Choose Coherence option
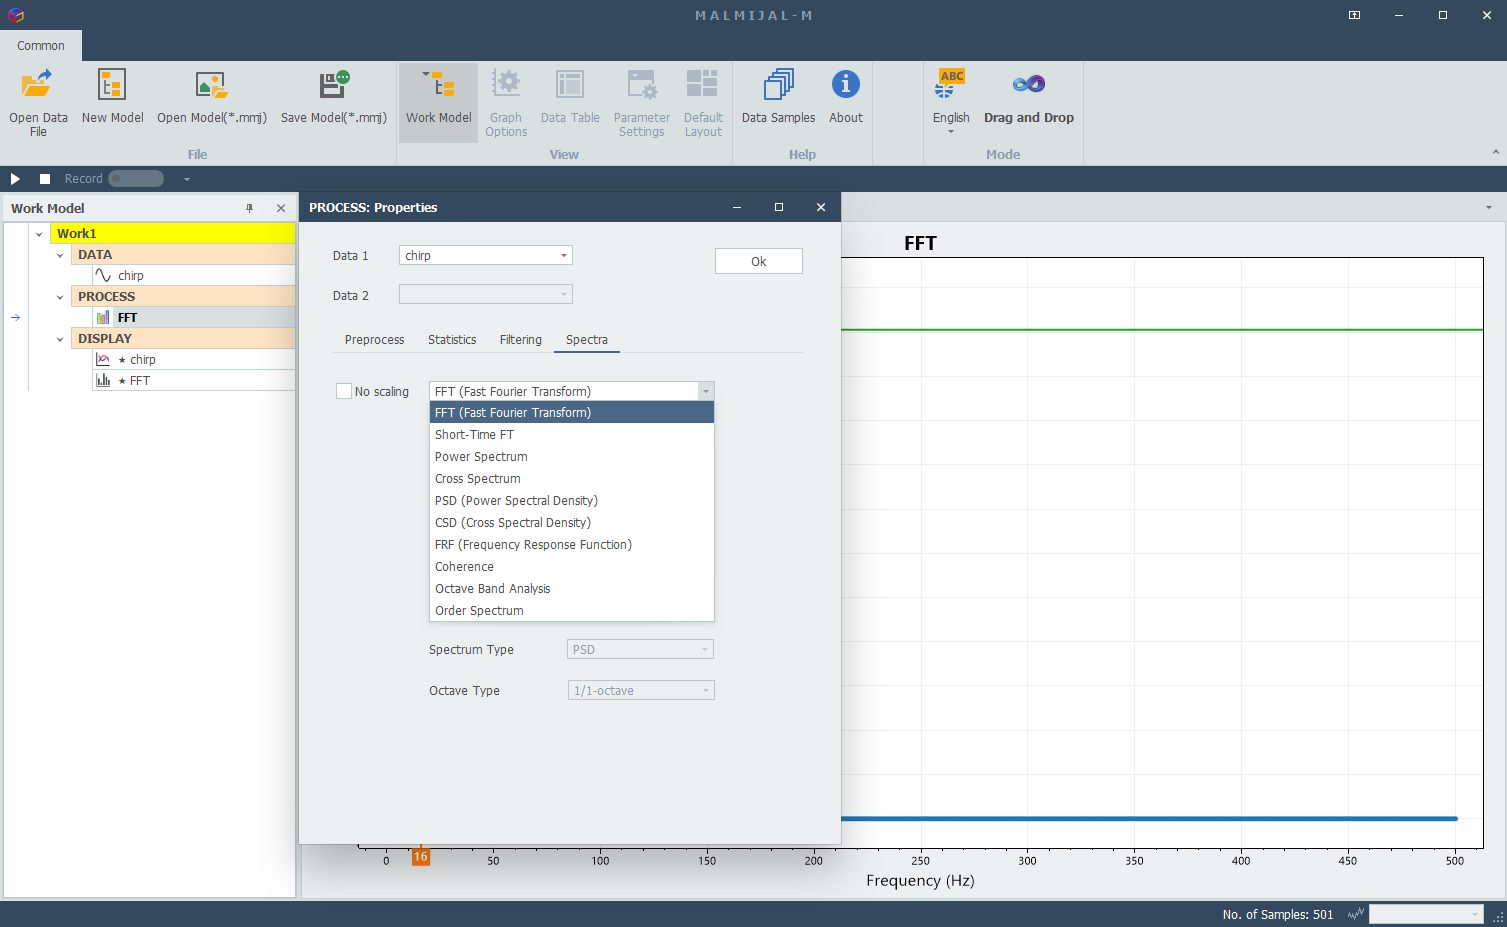 (x=572, y=566)
